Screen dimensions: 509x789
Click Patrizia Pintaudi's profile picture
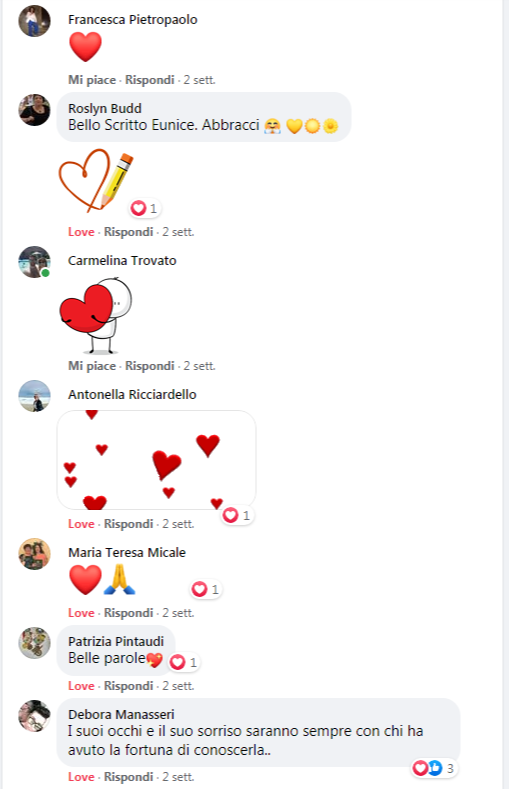[x=34, y=643]
